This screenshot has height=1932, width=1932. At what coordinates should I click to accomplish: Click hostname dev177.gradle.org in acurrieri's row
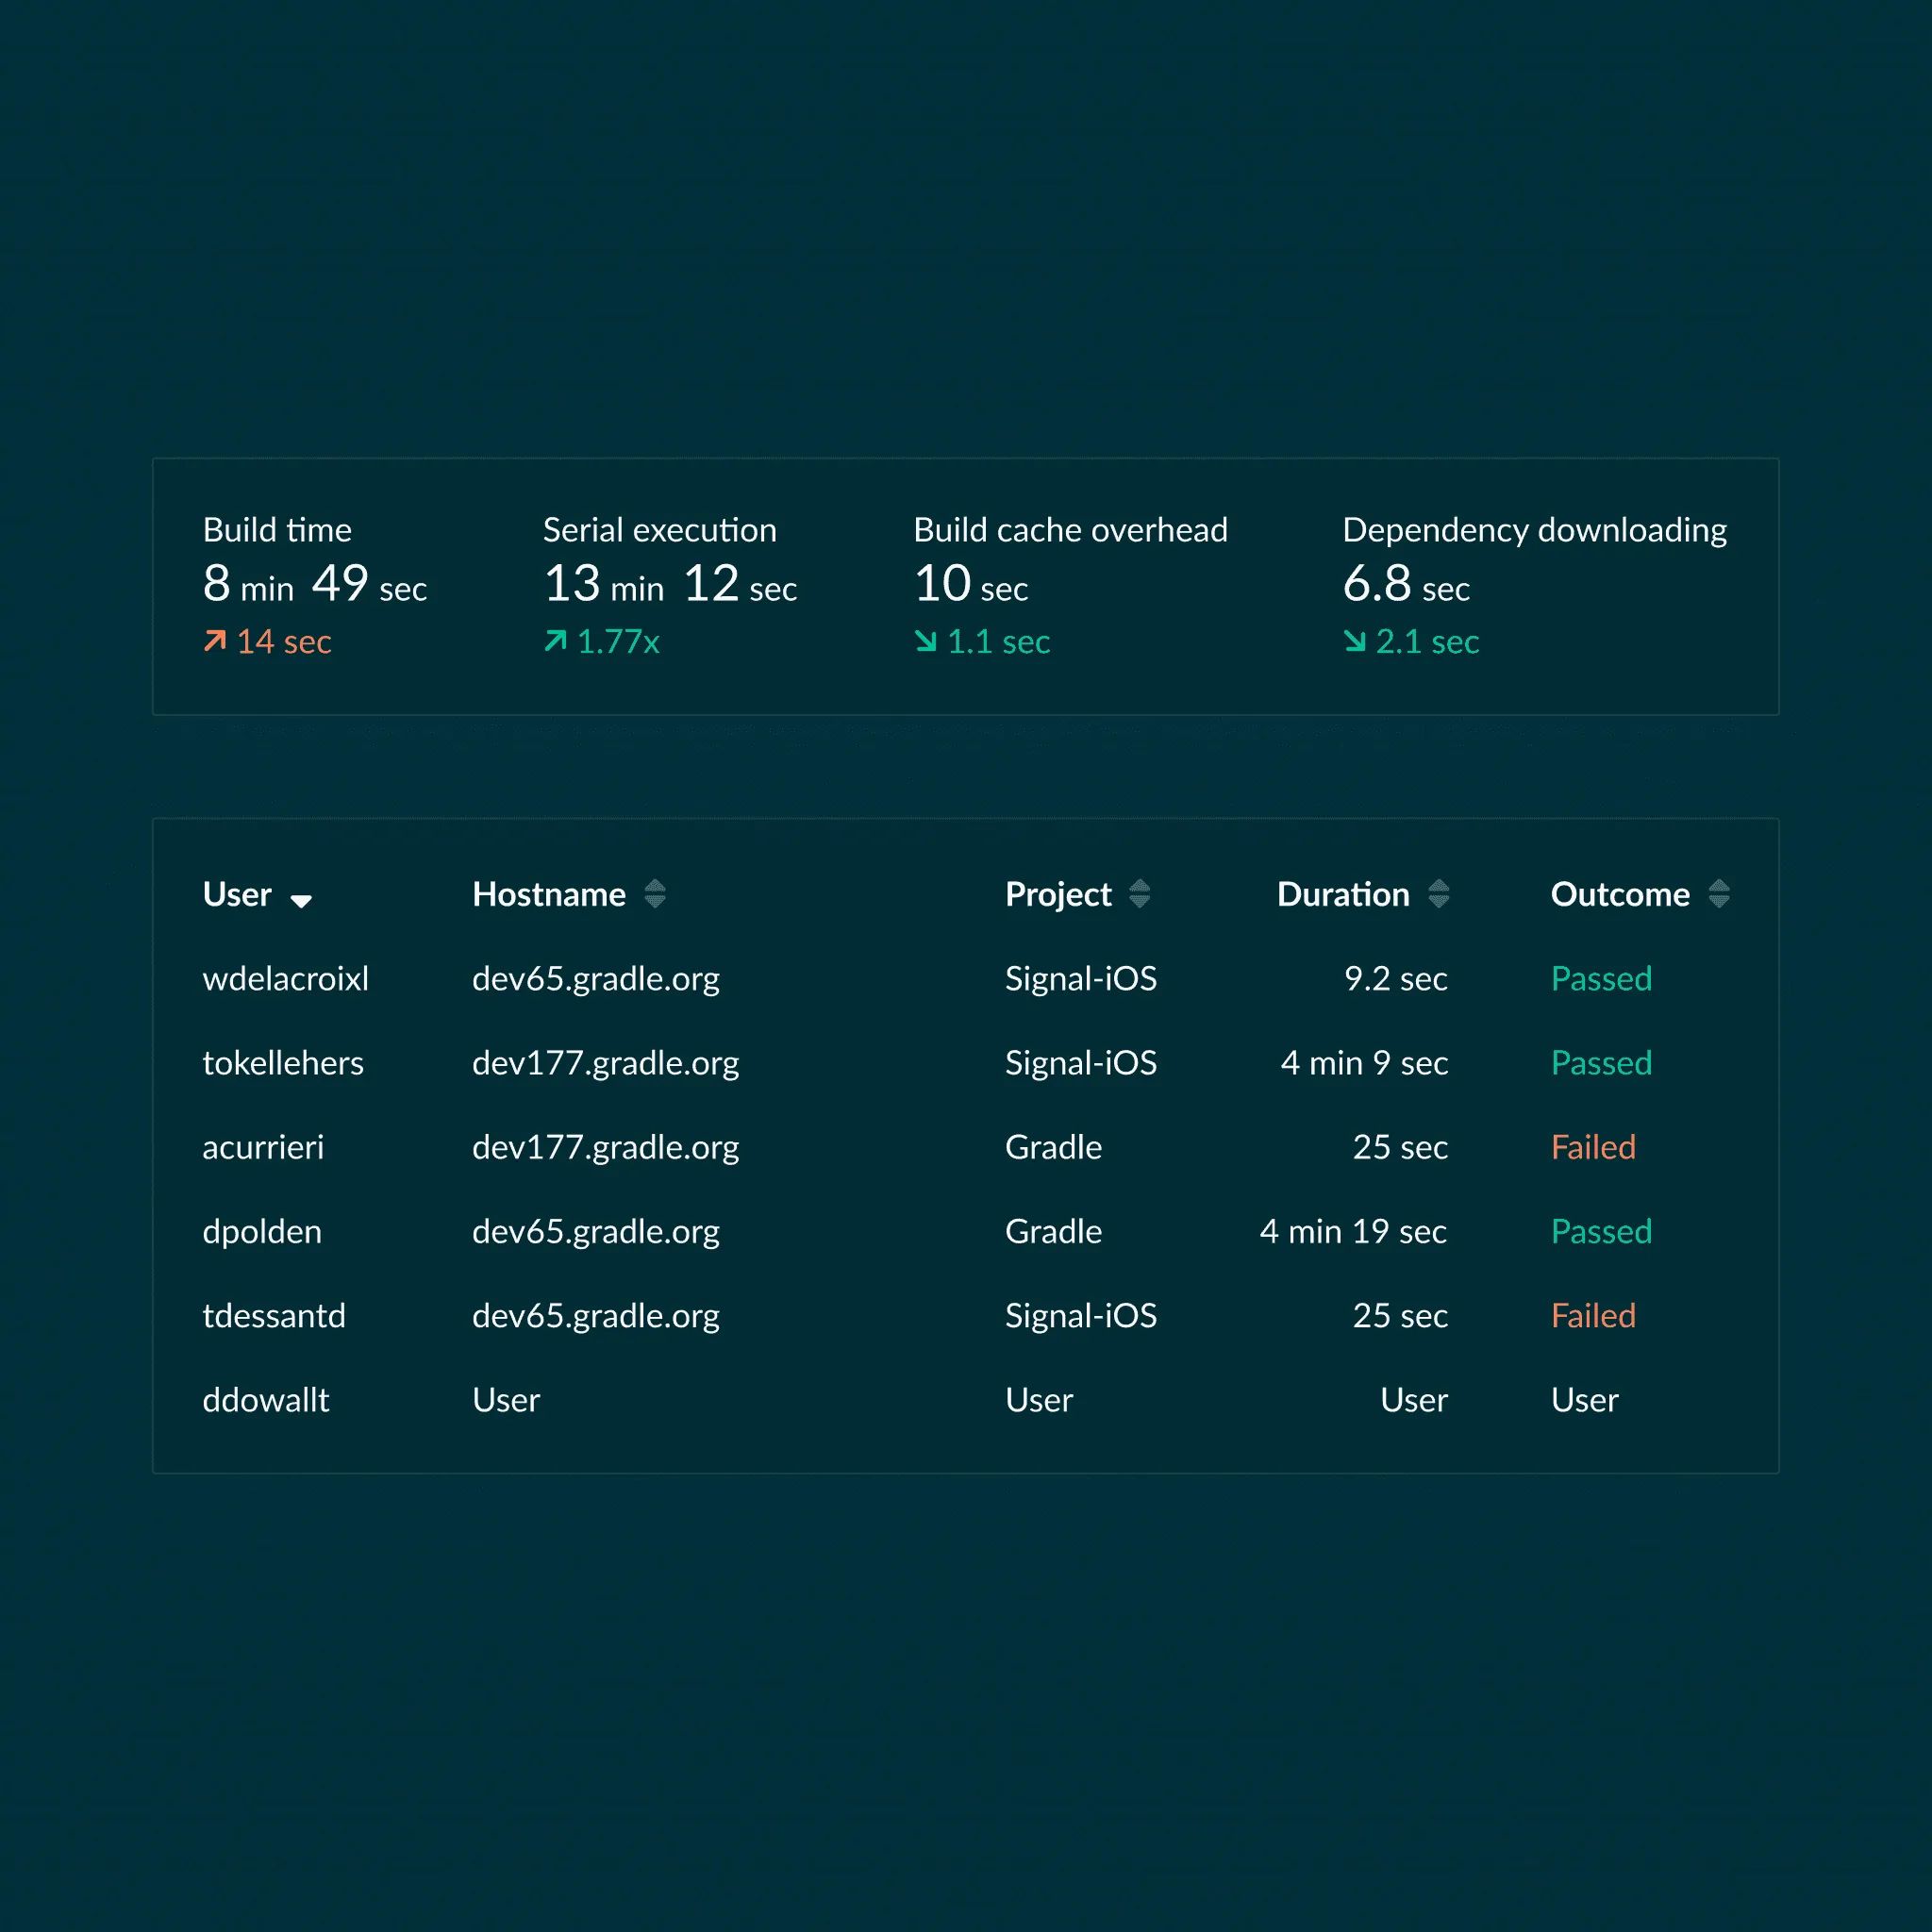pos(605,1147)
